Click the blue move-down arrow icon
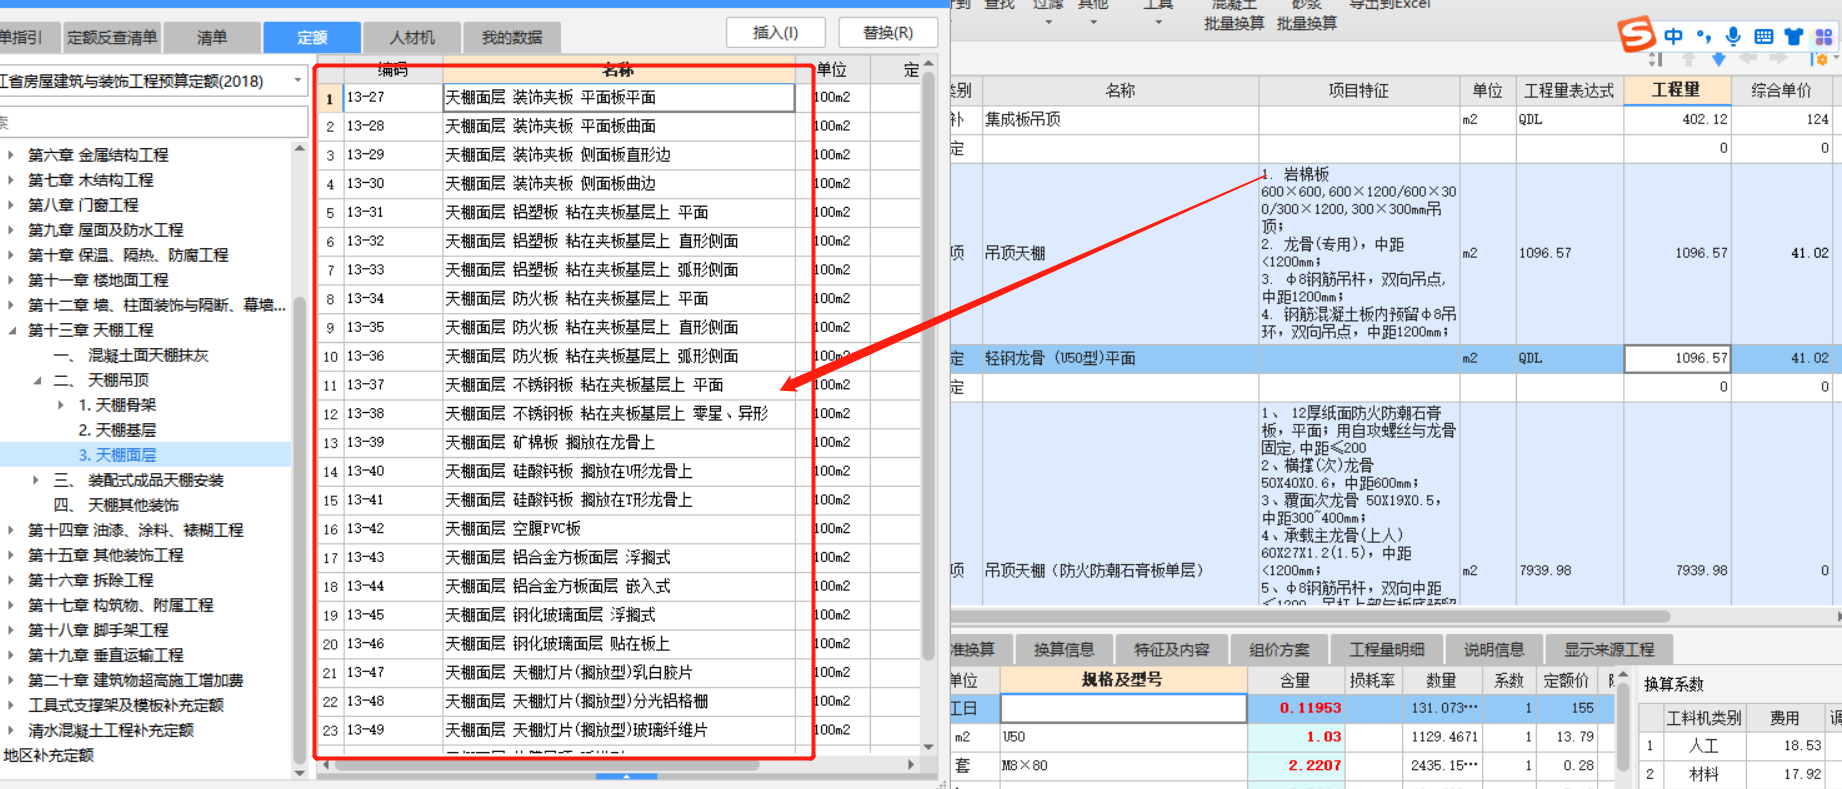 click(x=1719, y=59)
